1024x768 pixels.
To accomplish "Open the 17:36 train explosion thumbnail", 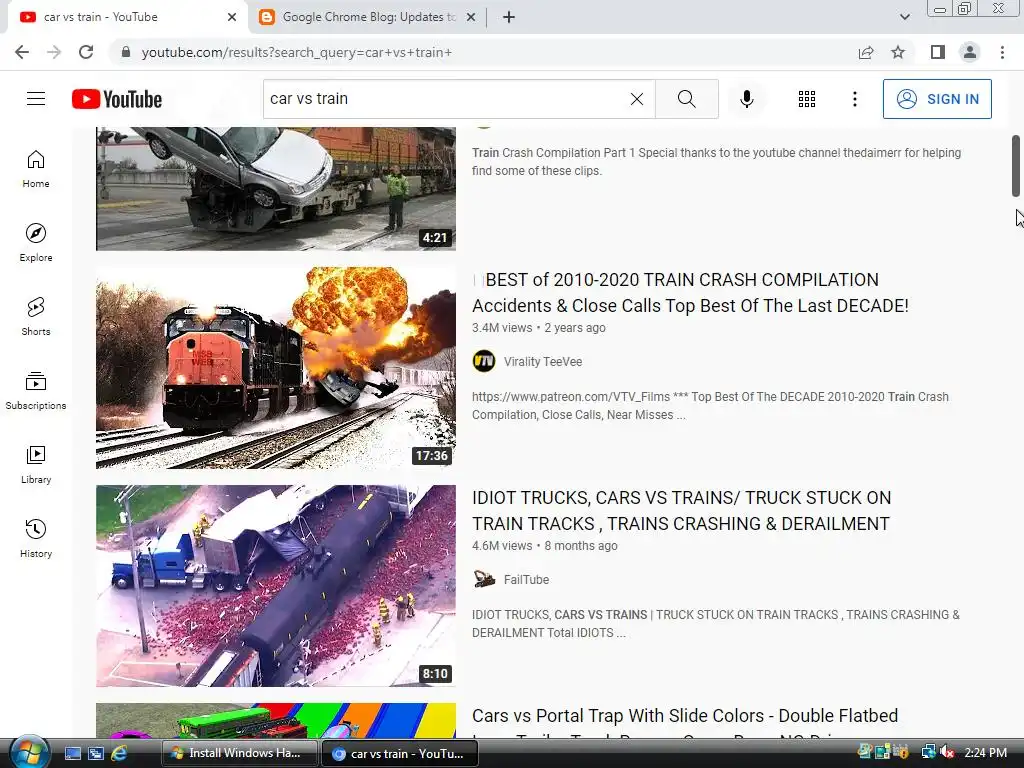I will [x=276, y=367].
